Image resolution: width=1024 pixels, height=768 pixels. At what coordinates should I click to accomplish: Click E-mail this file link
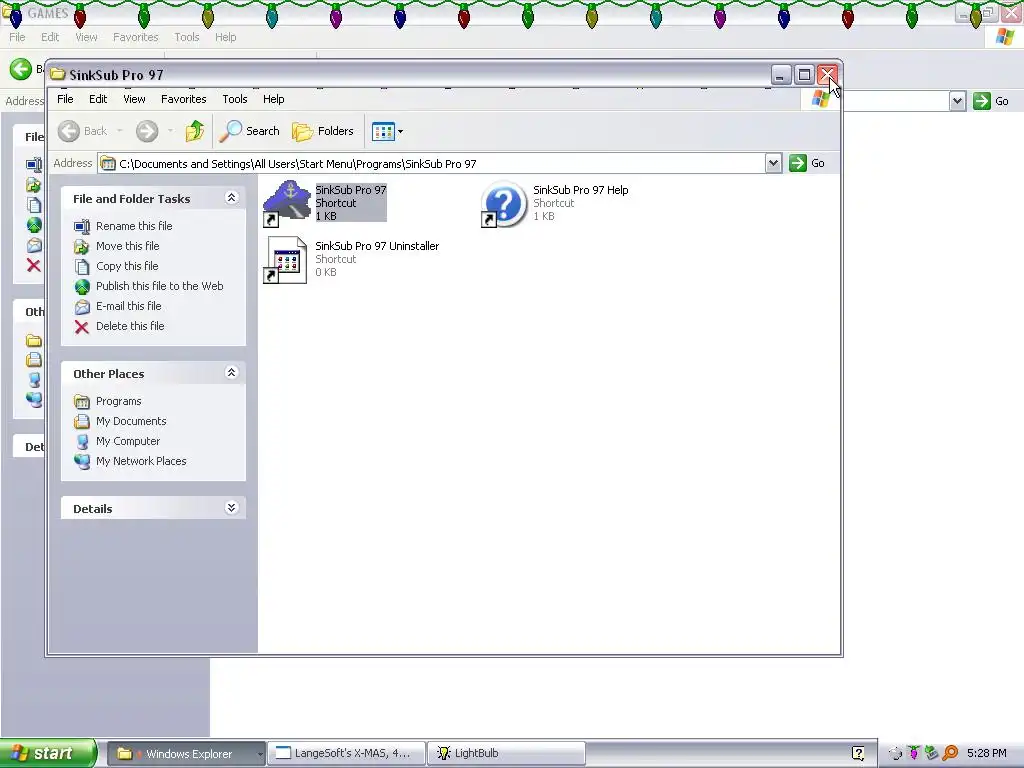[128, 306]
